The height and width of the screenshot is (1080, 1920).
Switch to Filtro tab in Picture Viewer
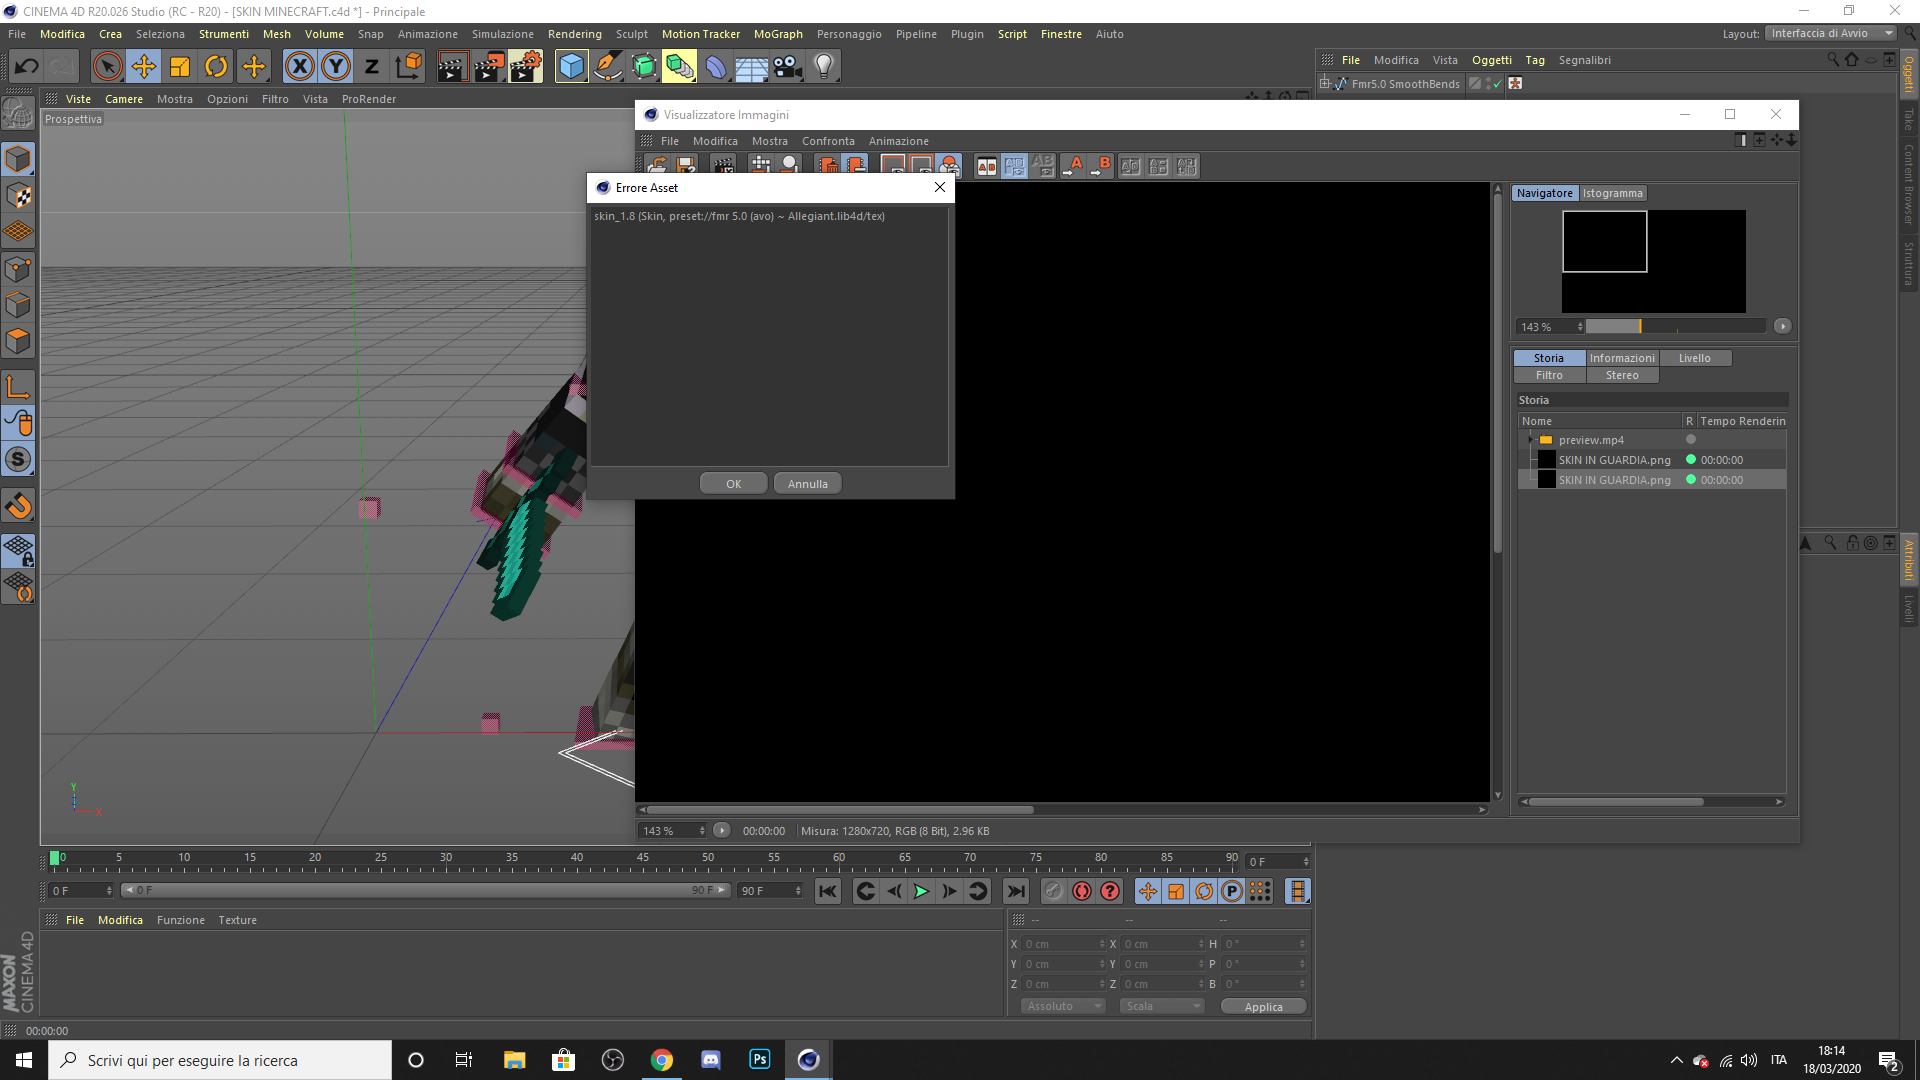1549,375
